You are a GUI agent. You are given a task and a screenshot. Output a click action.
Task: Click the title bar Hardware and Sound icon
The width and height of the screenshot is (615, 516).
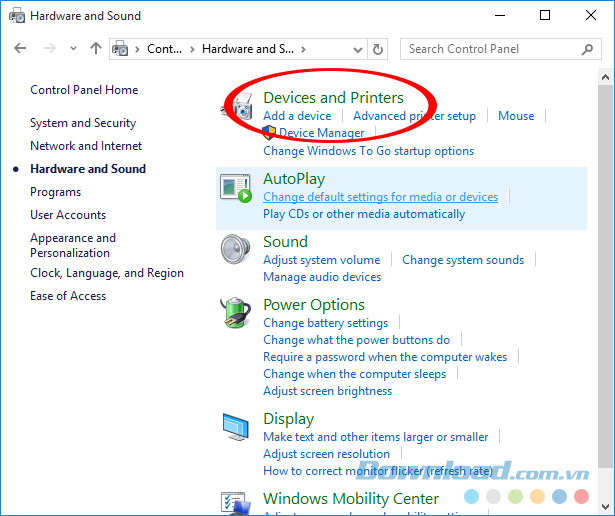click(x=17, y=16)
